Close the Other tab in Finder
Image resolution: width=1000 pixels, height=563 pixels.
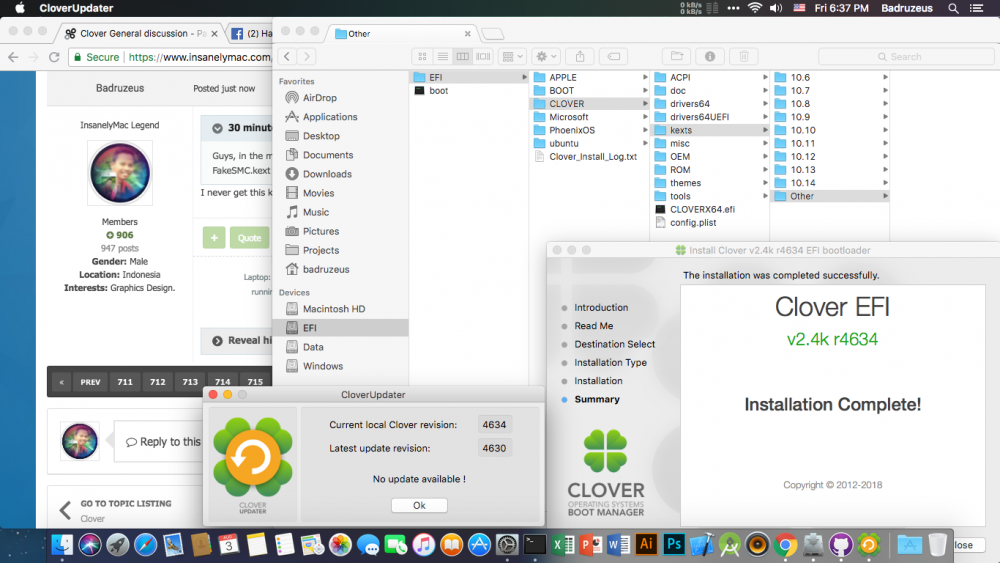tap(467, 34)
